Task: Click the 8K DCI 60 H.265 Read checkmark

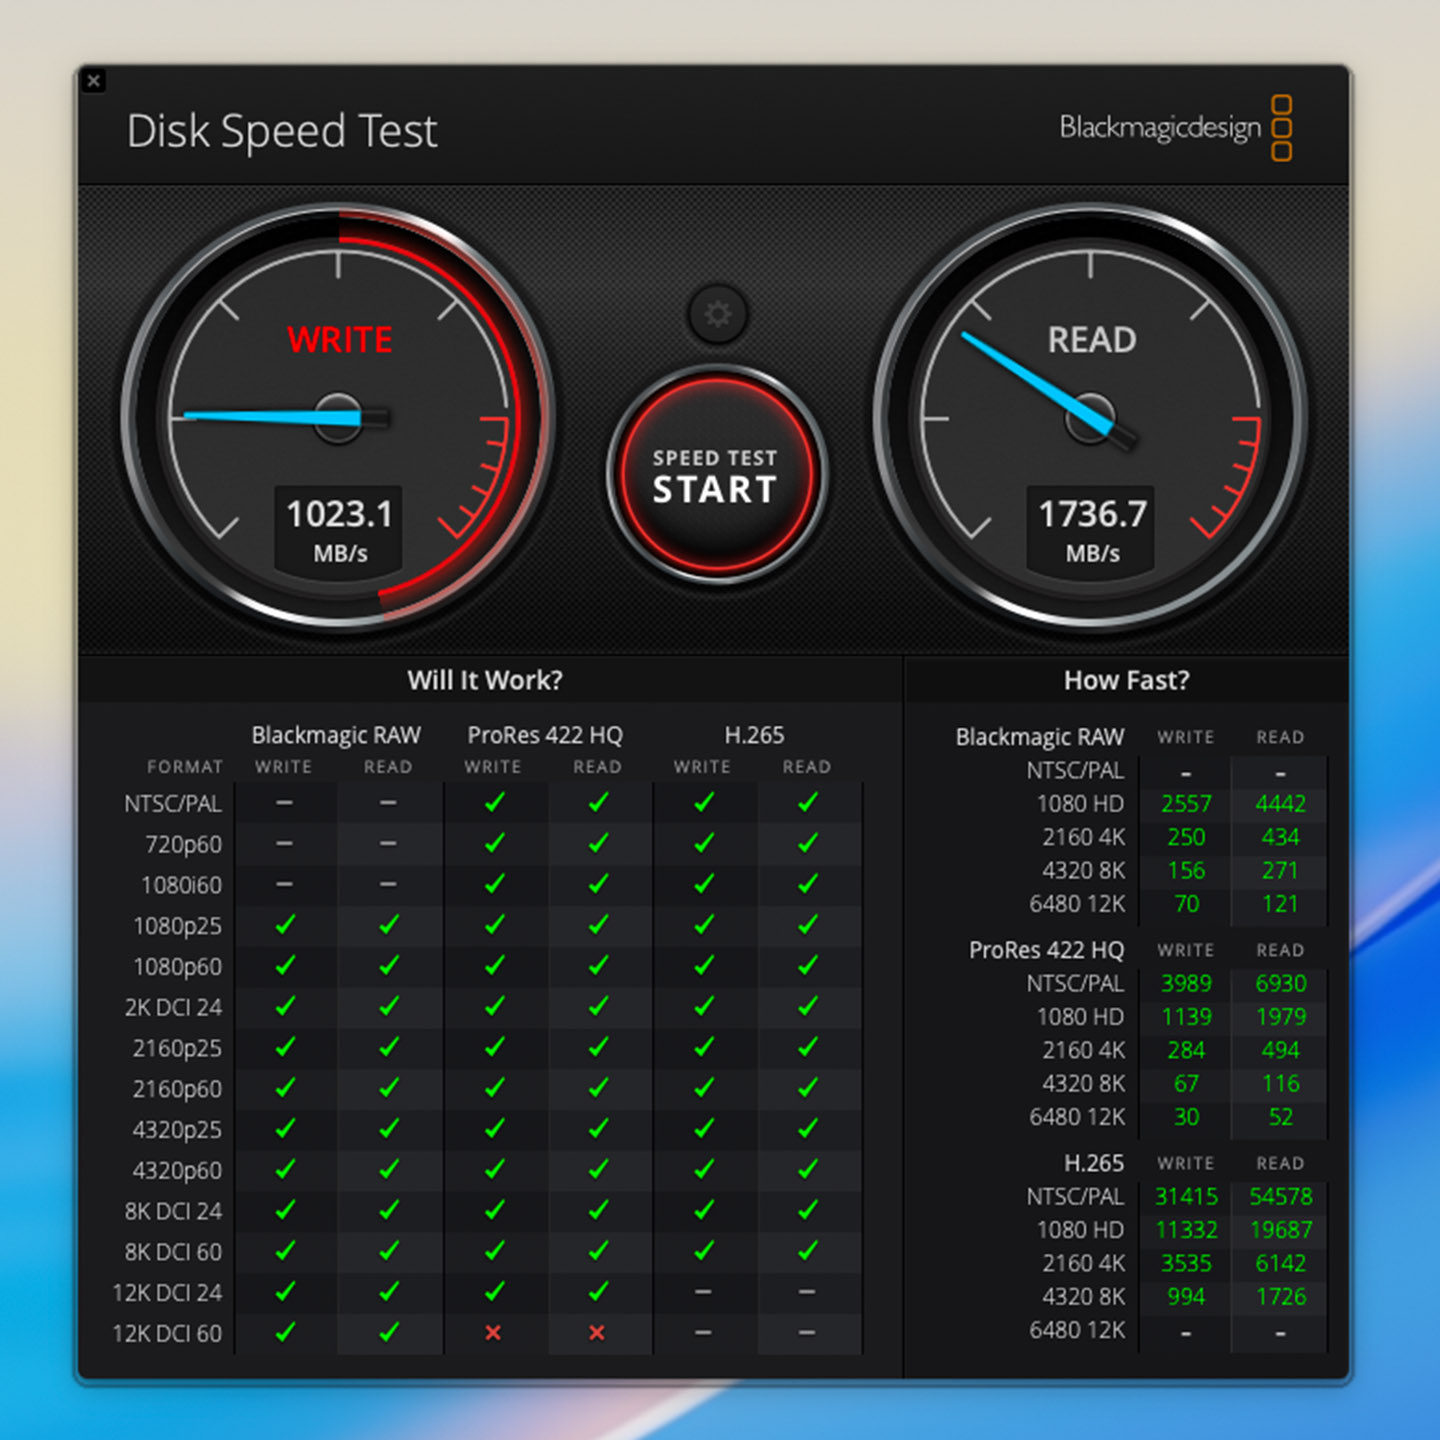Action: 808,1251
